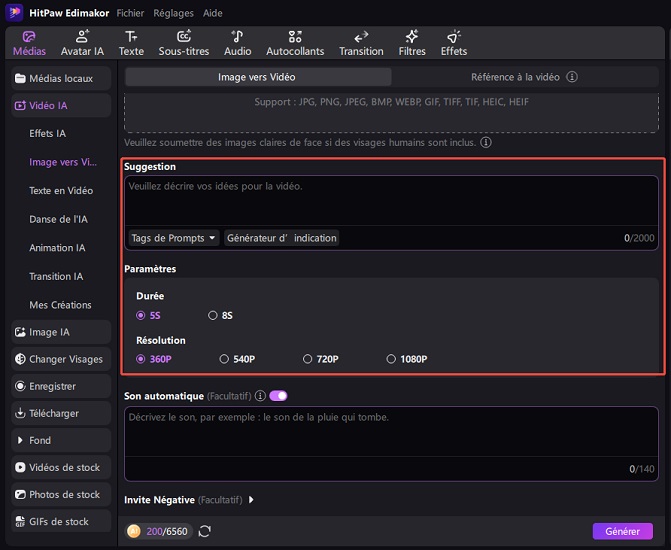Image resolution: width=671 pixels, height=550 pixels.
Task: Select the 8S duration option
Action: (x=213, y=315)
